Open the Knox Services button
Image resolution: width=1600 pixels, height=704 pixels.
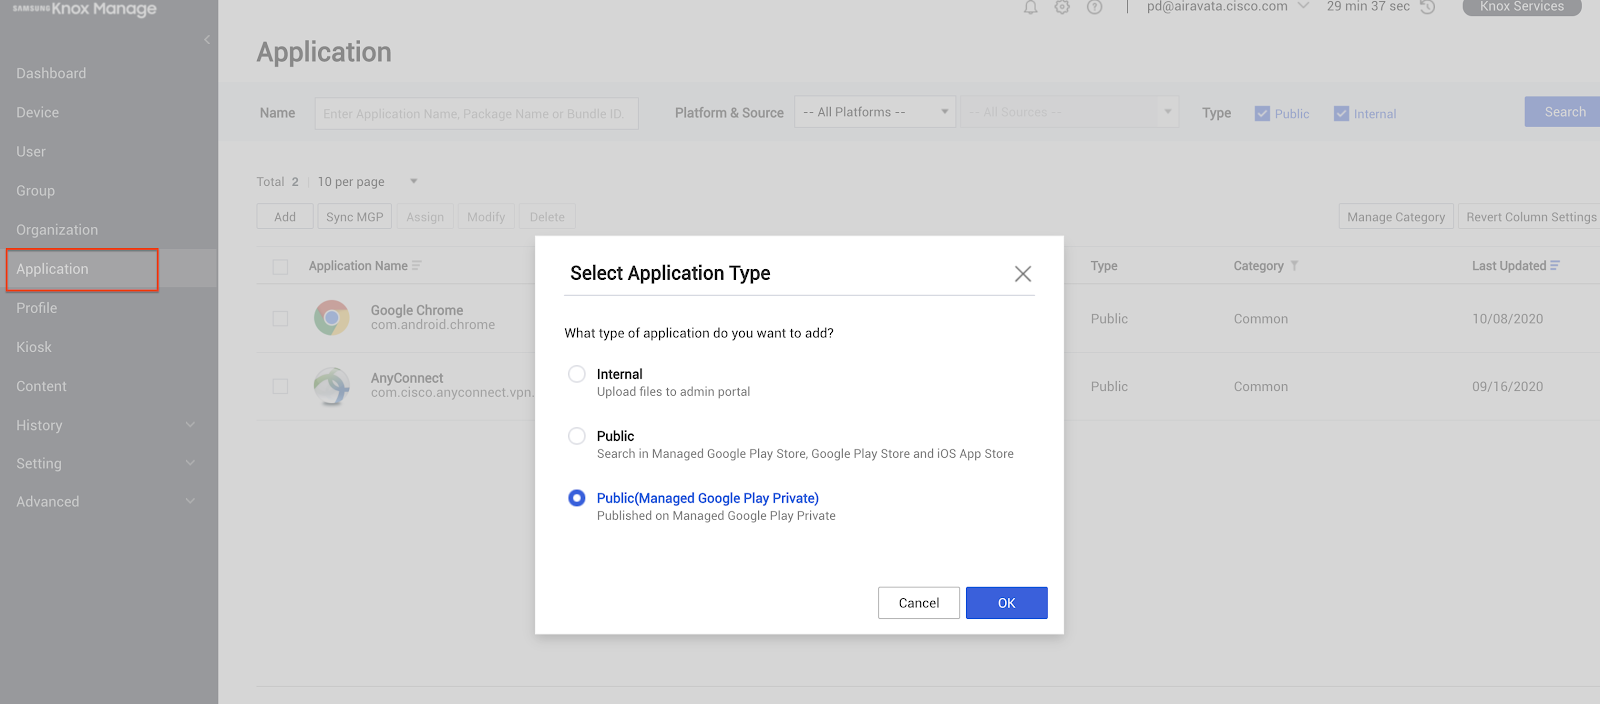coord(1522,7)
